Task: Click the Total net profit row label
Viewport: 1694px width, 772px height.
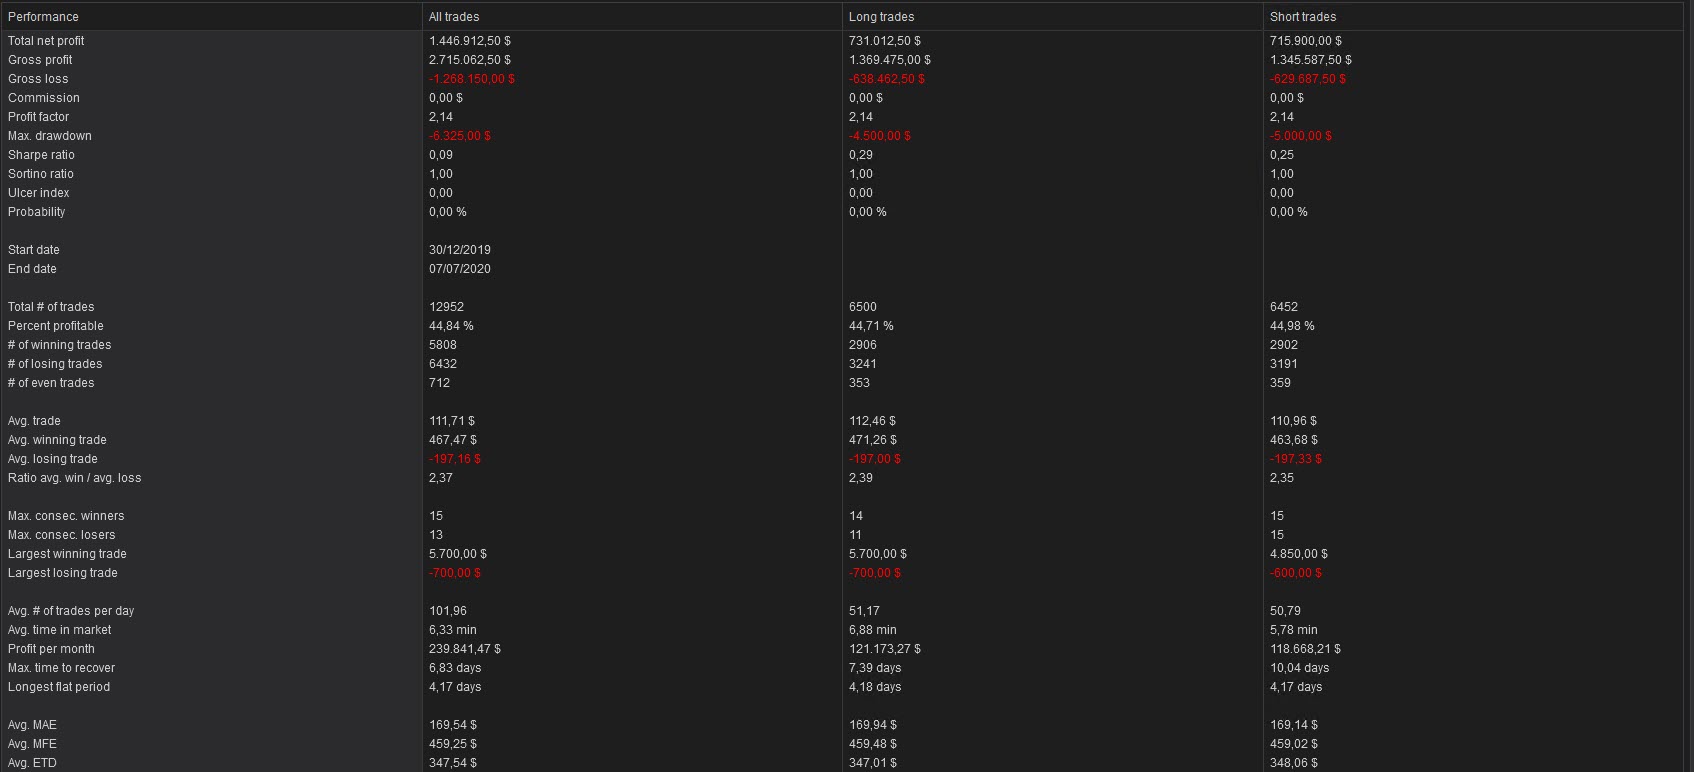Action: pyautogui.click(x=46, y=41)
